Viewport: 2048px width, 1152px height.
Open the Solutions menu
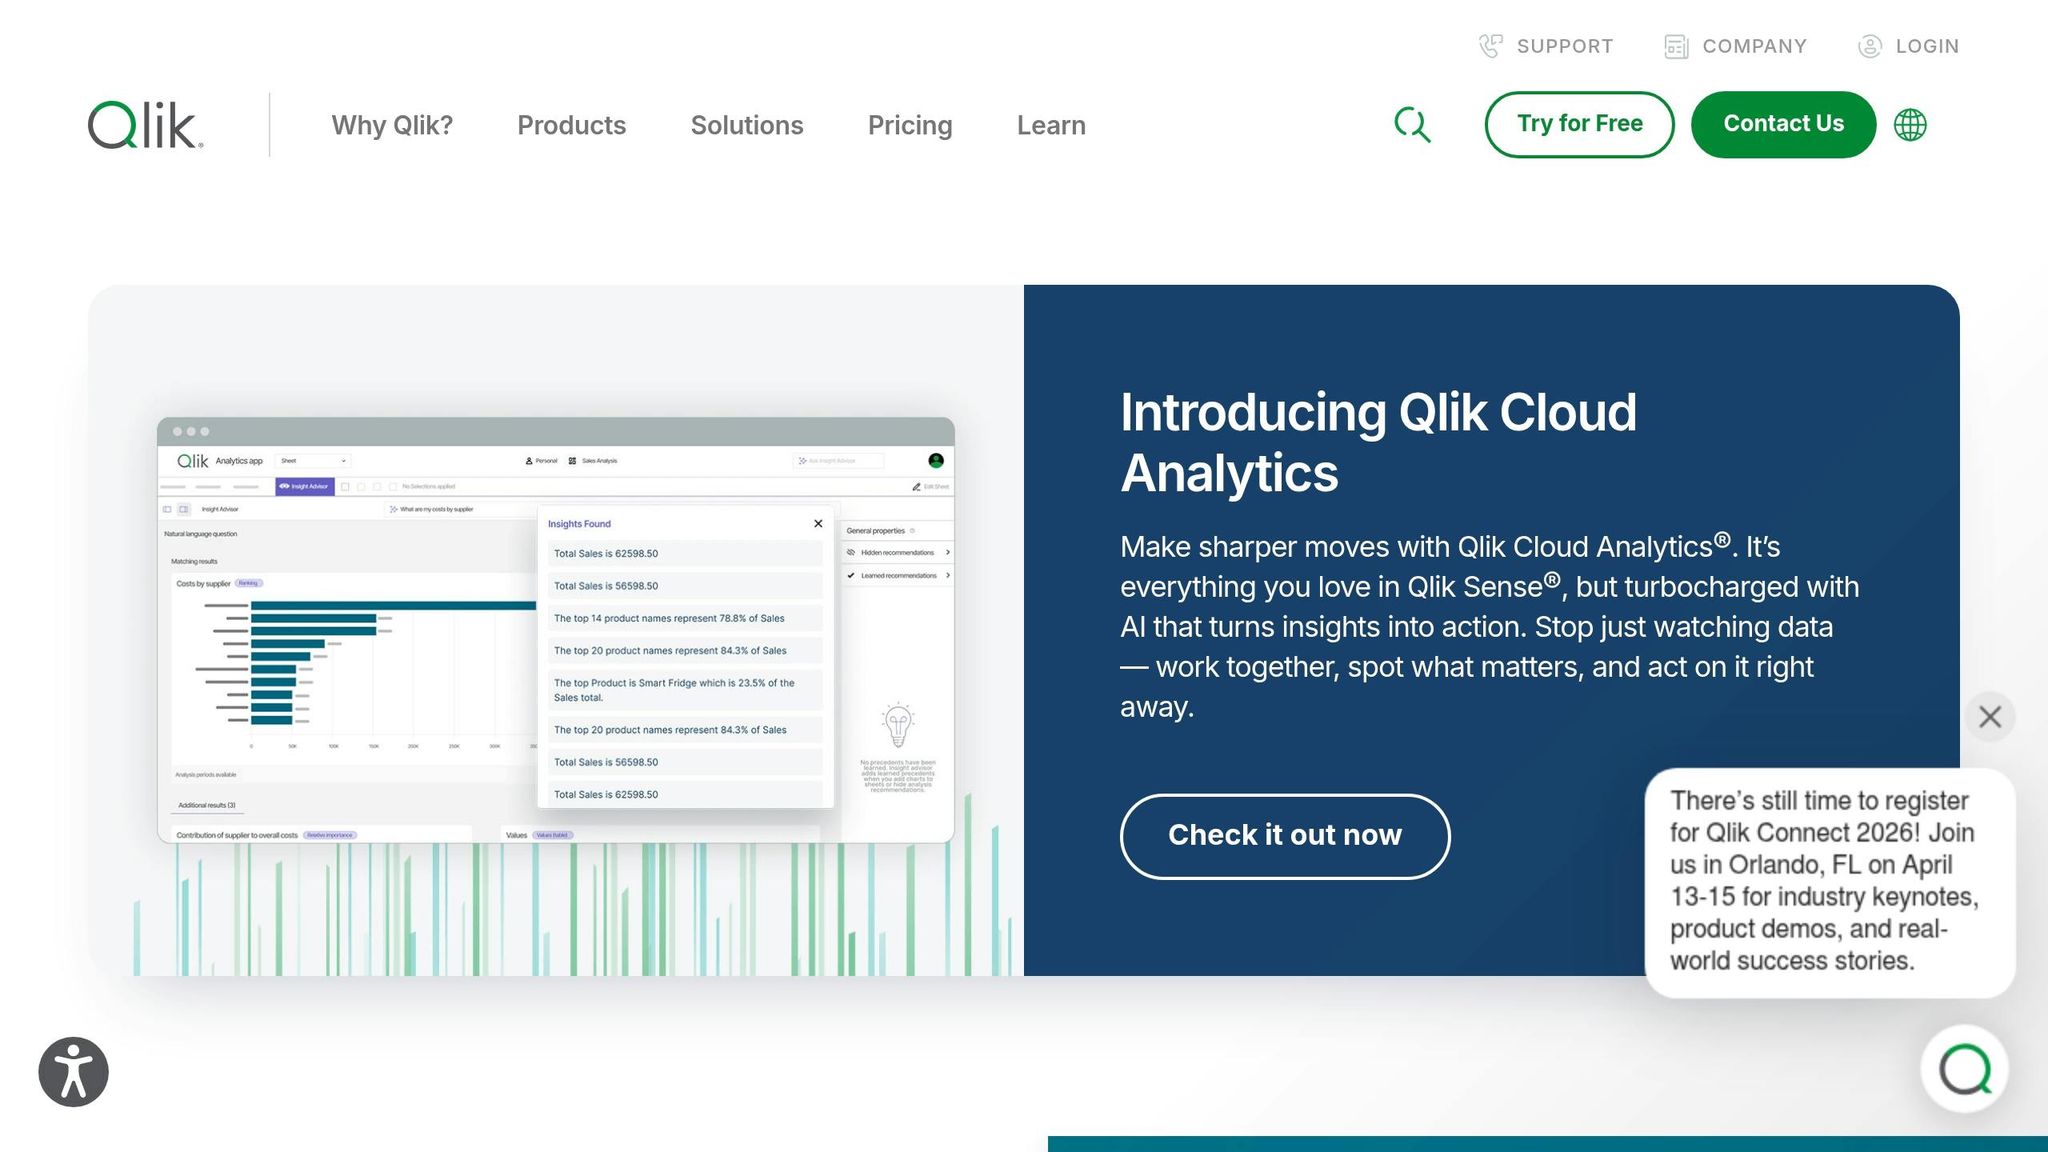[747, 125]
